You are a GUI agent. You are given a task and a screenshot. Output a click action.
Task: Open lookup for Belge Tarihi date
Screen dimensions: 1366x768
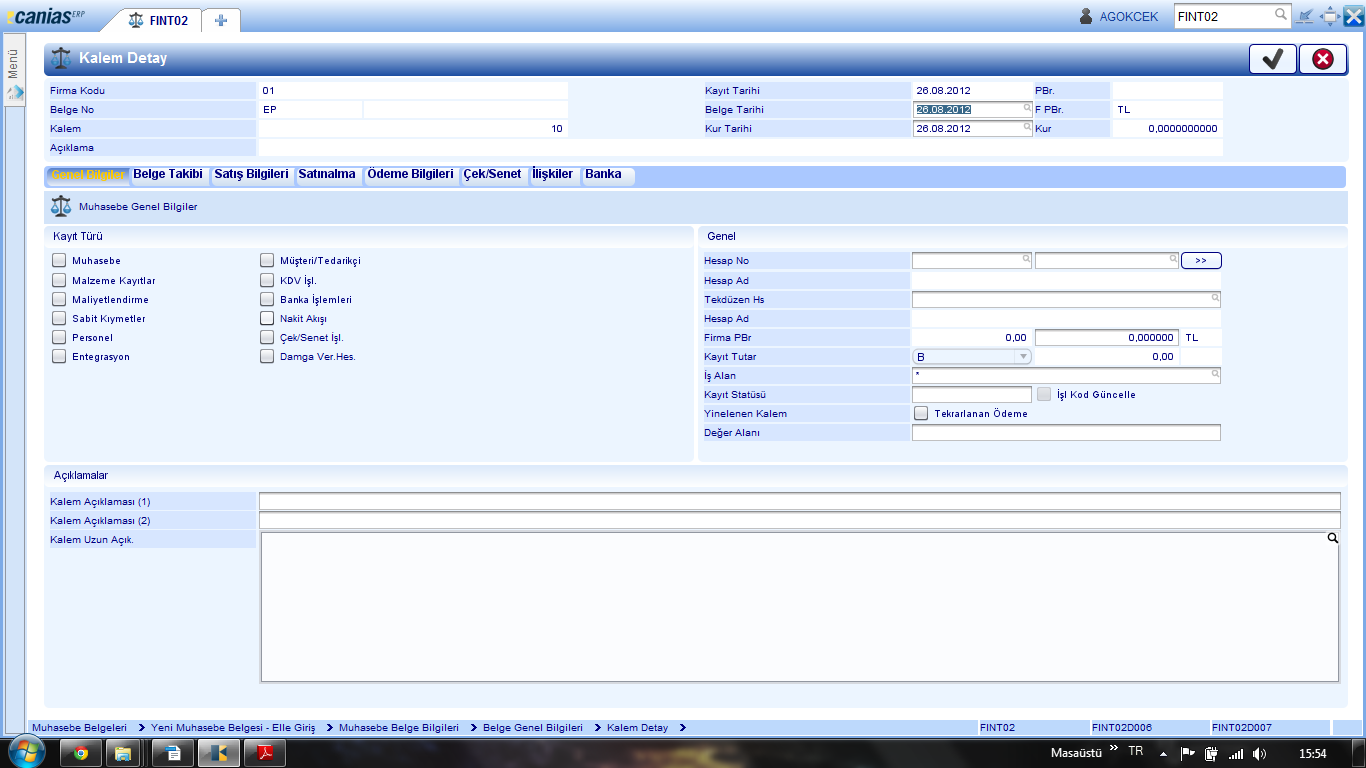1027,107
